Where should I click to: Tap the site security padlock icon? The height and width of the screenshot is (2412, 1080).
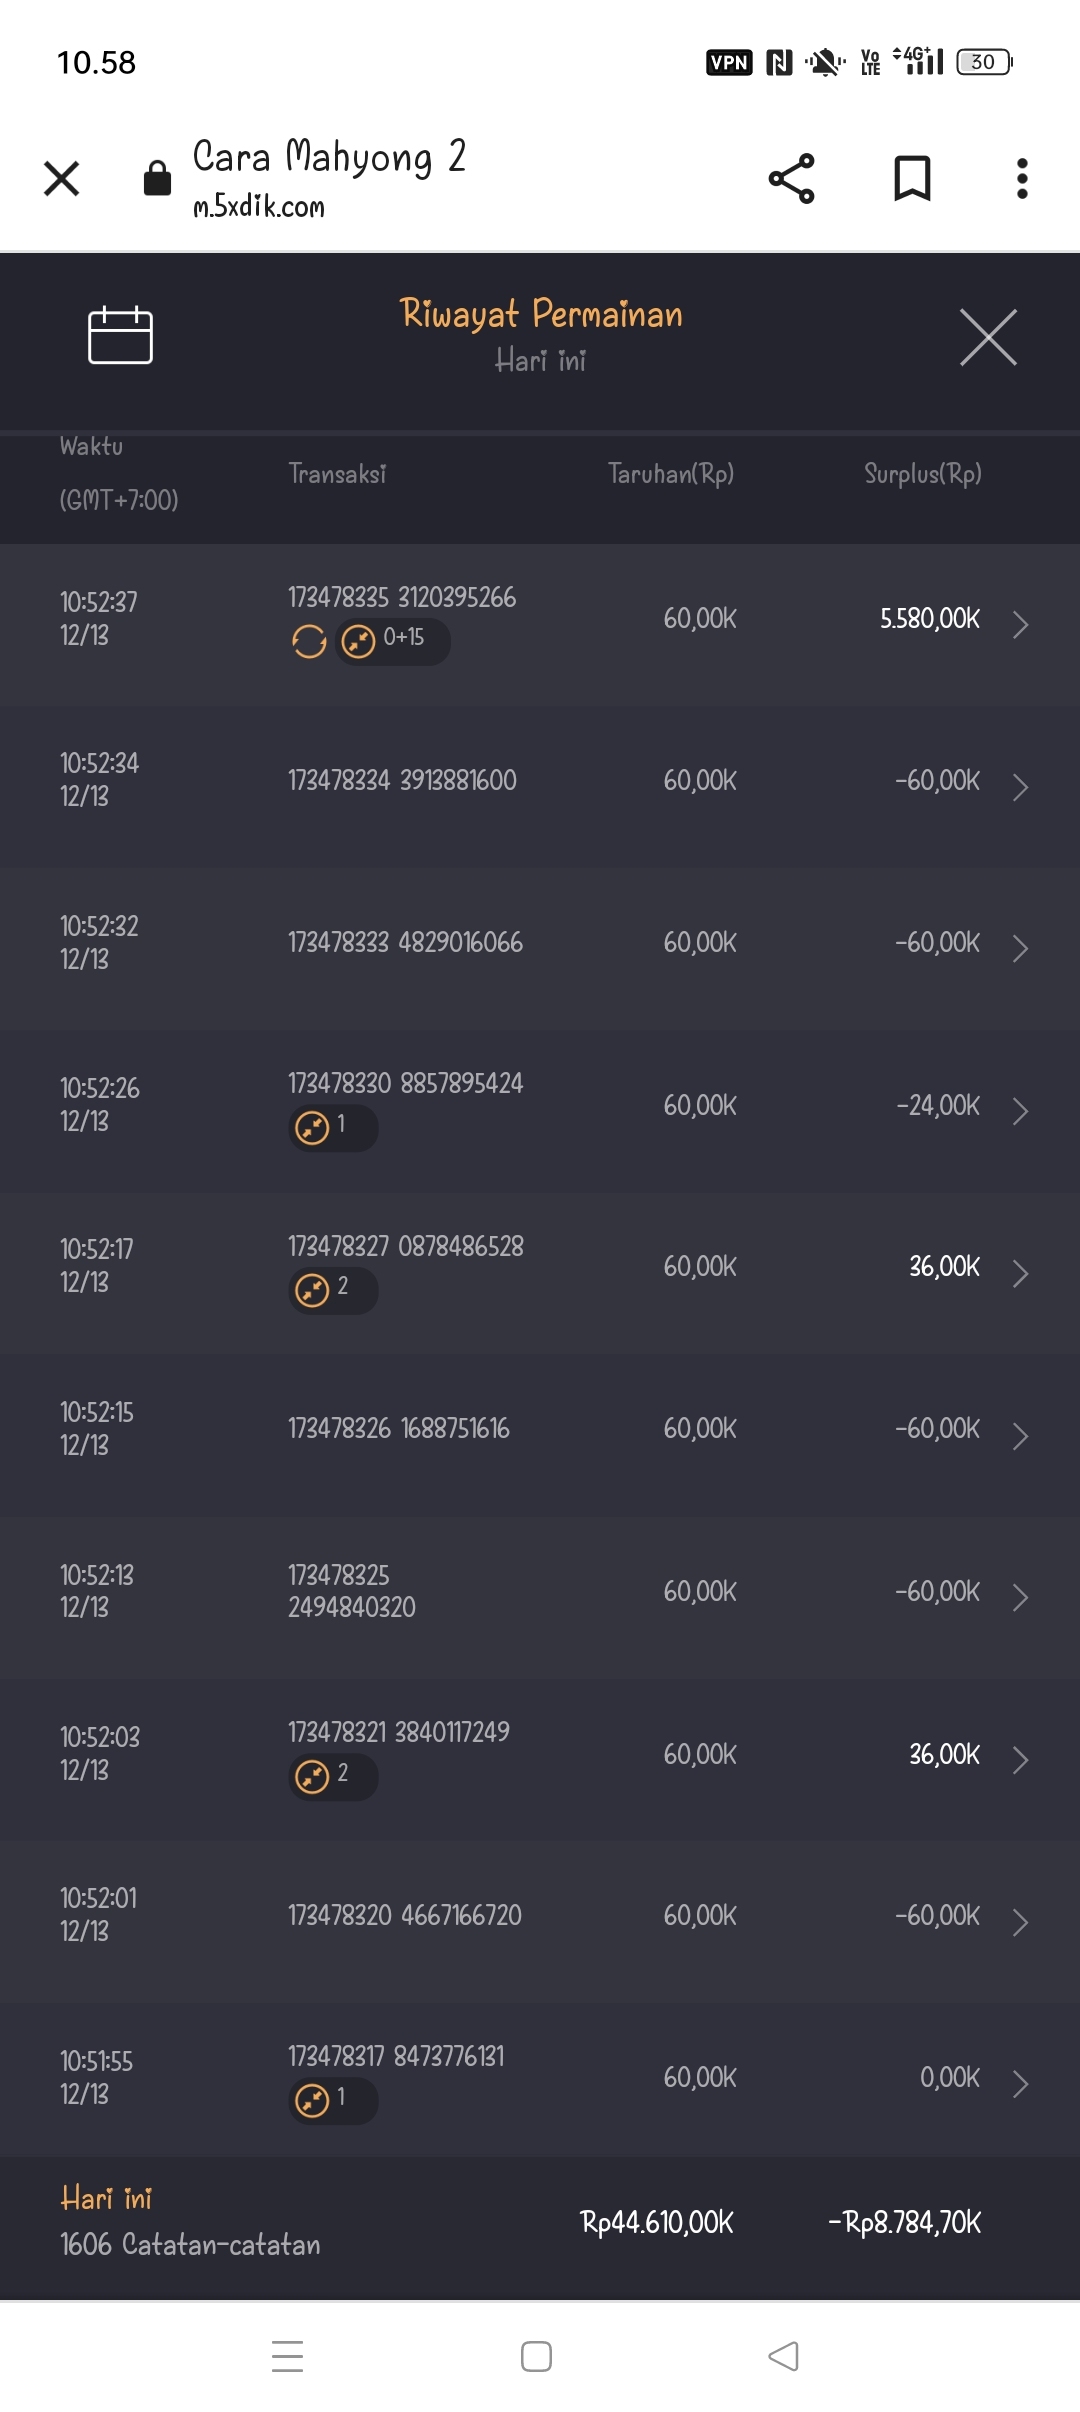[x=157, y=179]
